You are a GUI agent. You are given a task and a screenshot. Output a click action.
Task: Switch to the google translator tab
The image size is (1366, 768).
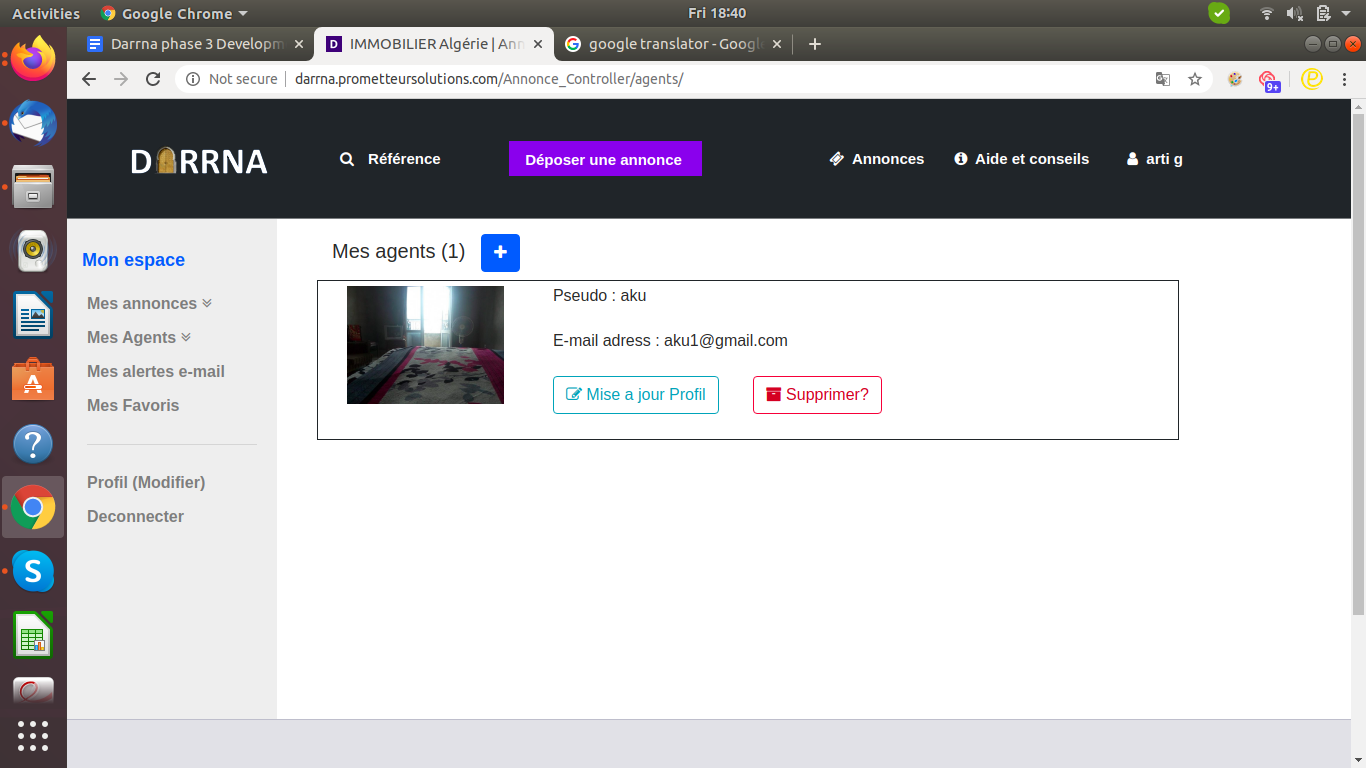pyautogui.click(x=665, y=44)
